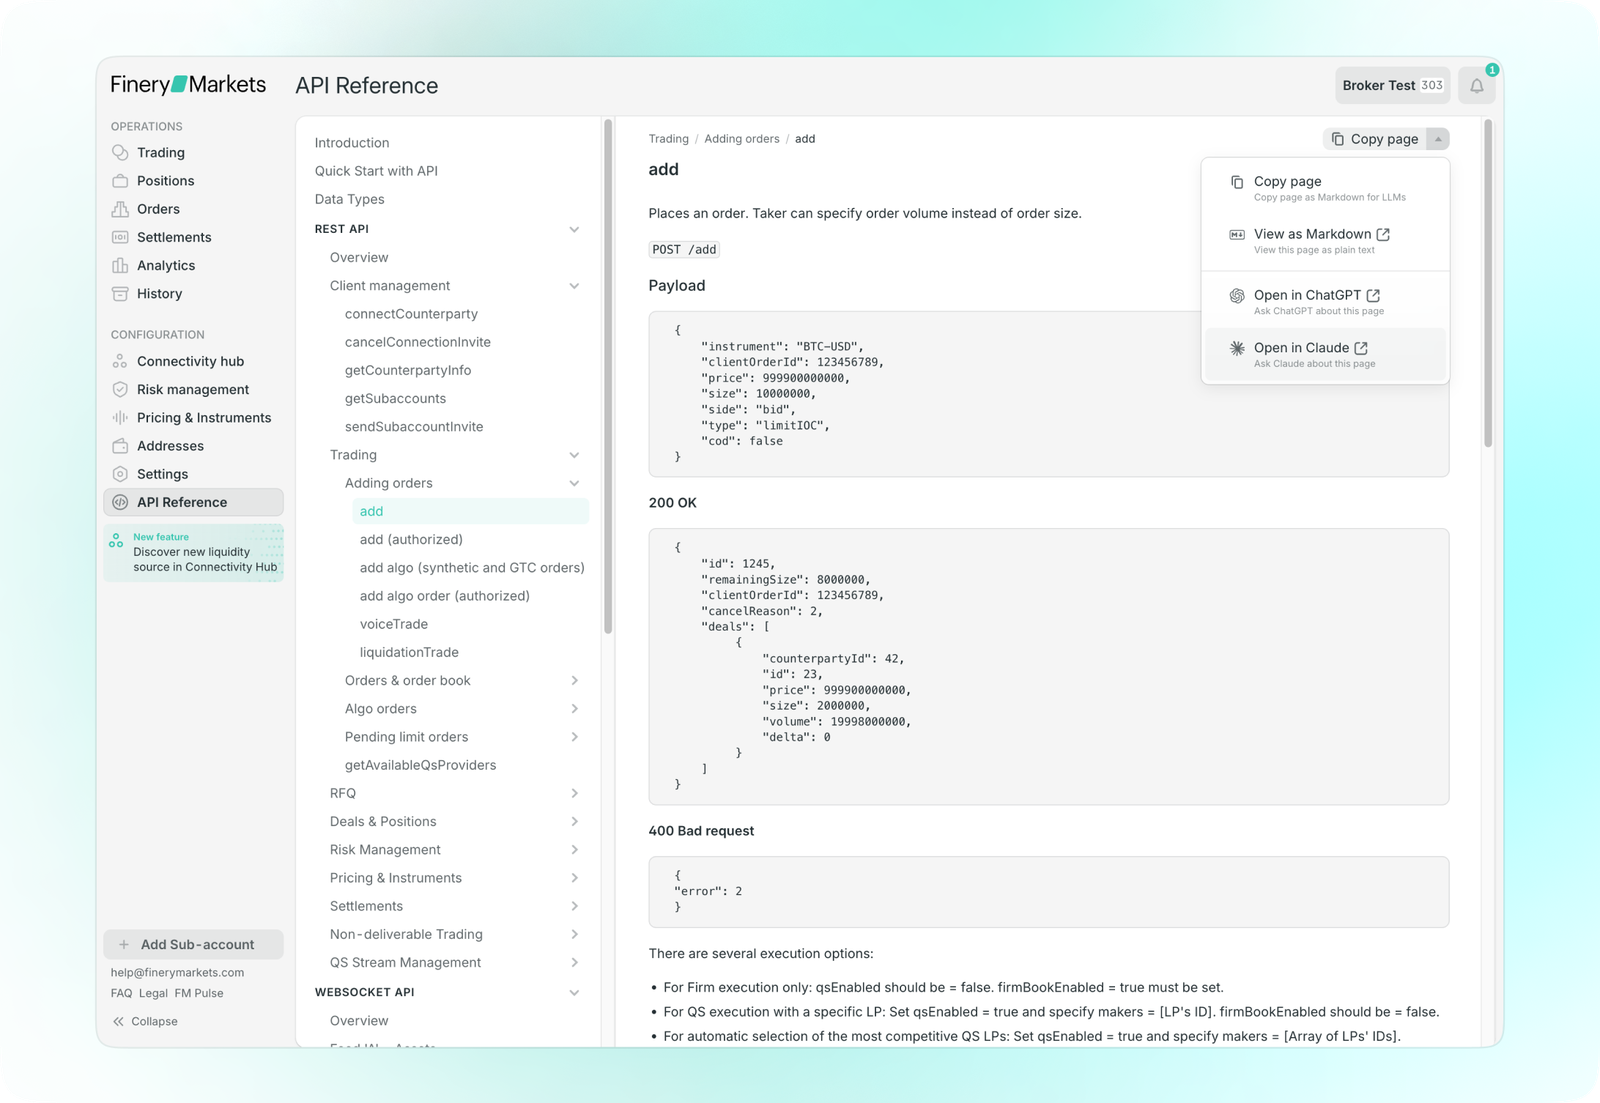Open the help@finerymarkets.com email link
This screenshot has width=1600, height=1103.
pyautogui.click(x=177, y=972)
